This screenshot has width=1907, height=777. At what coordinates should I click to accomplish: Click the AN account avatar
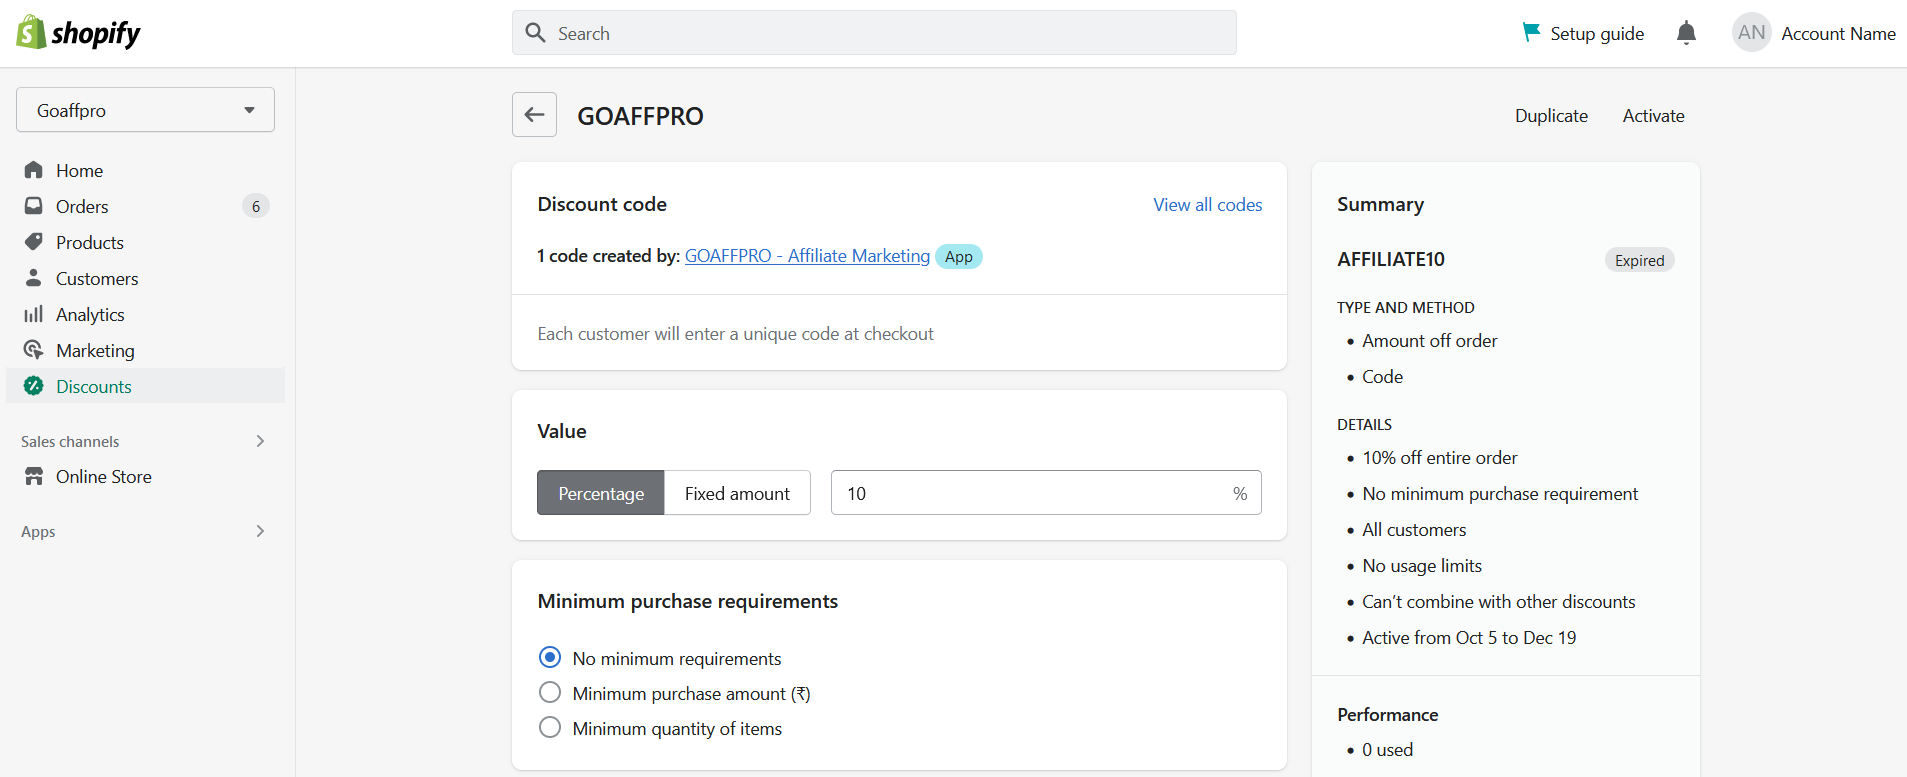(1751, 33)
